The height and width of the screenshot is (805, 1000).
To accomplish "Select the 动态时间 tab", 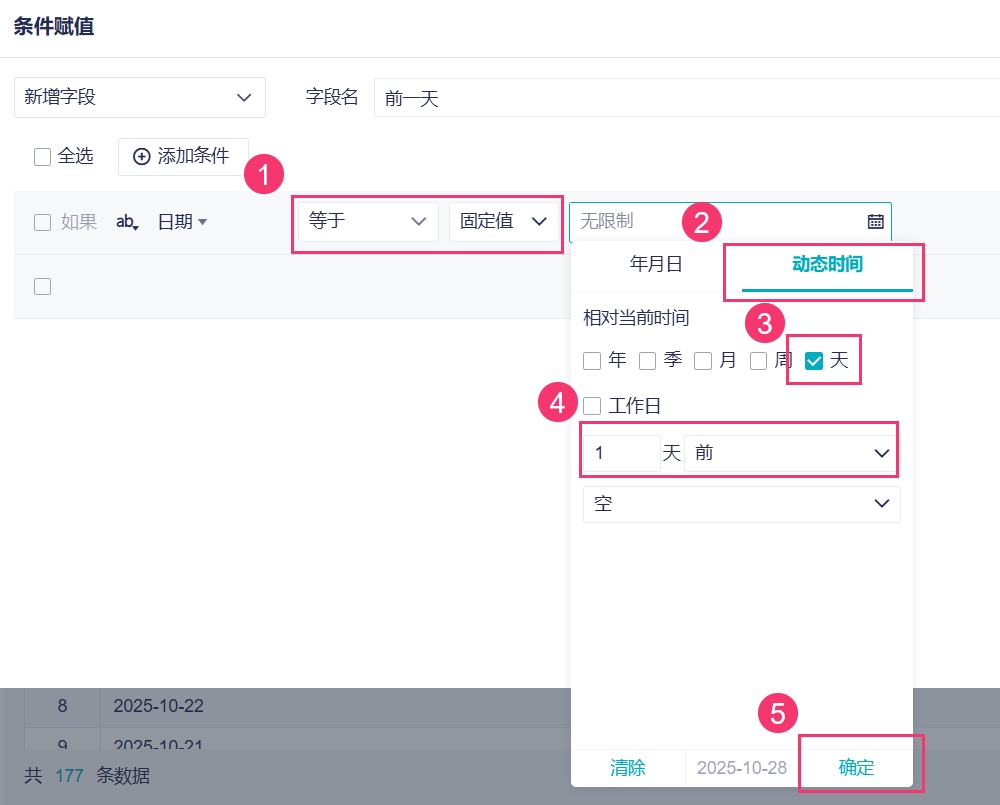I will 827,264.
